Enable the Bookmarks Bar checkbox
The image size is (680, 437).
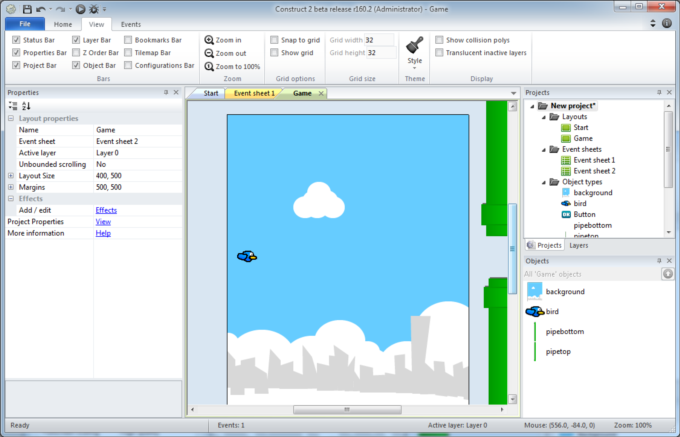click(128, 40)
